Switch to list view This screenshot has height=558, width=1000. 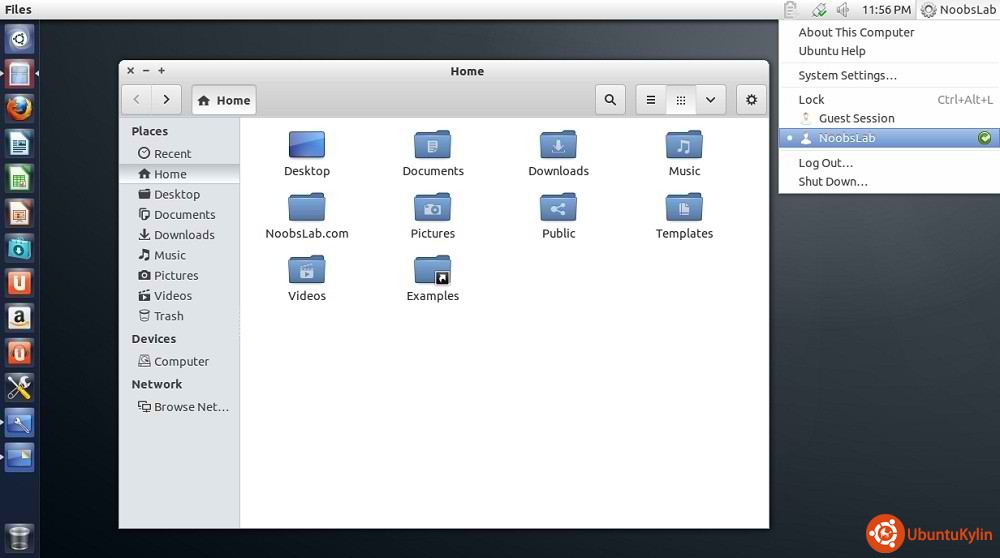(651, 100)
